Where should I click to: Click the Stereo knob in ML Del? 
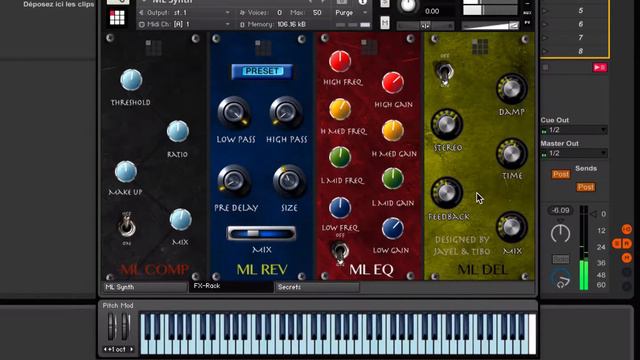pos(447,124)
